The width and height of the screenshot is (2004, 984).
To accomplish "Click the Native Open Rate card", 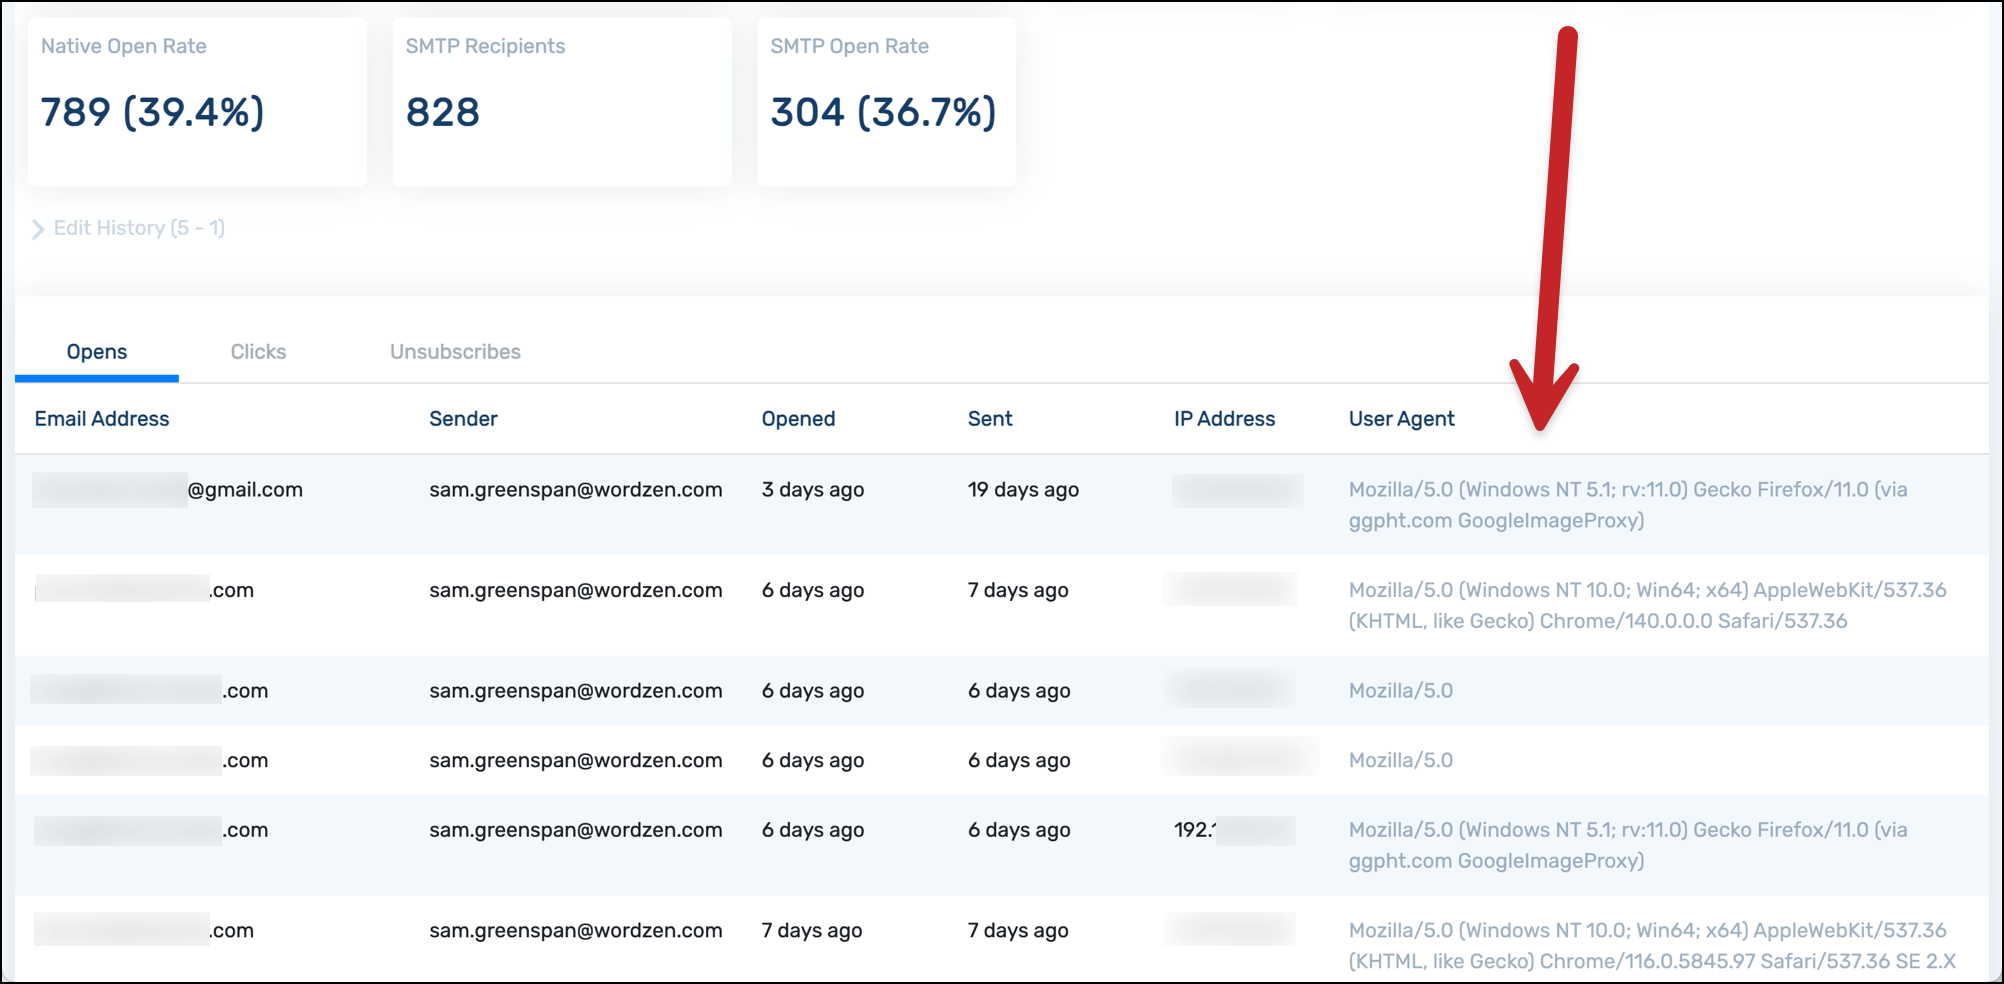I will click(x=197, y=101).
